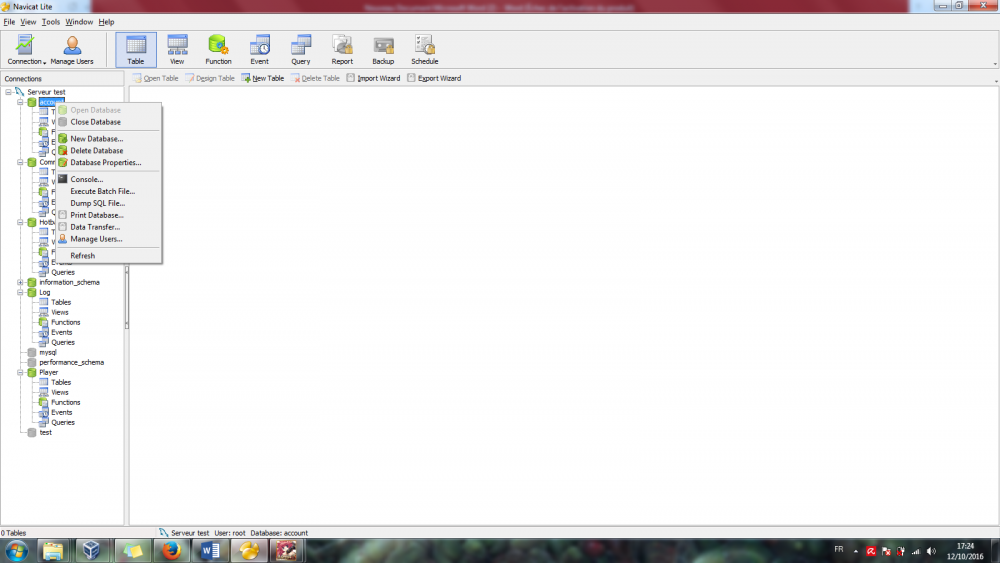Collapse the Log database node
This screenshot has width=1000, height=563.
tap(20, 293)
